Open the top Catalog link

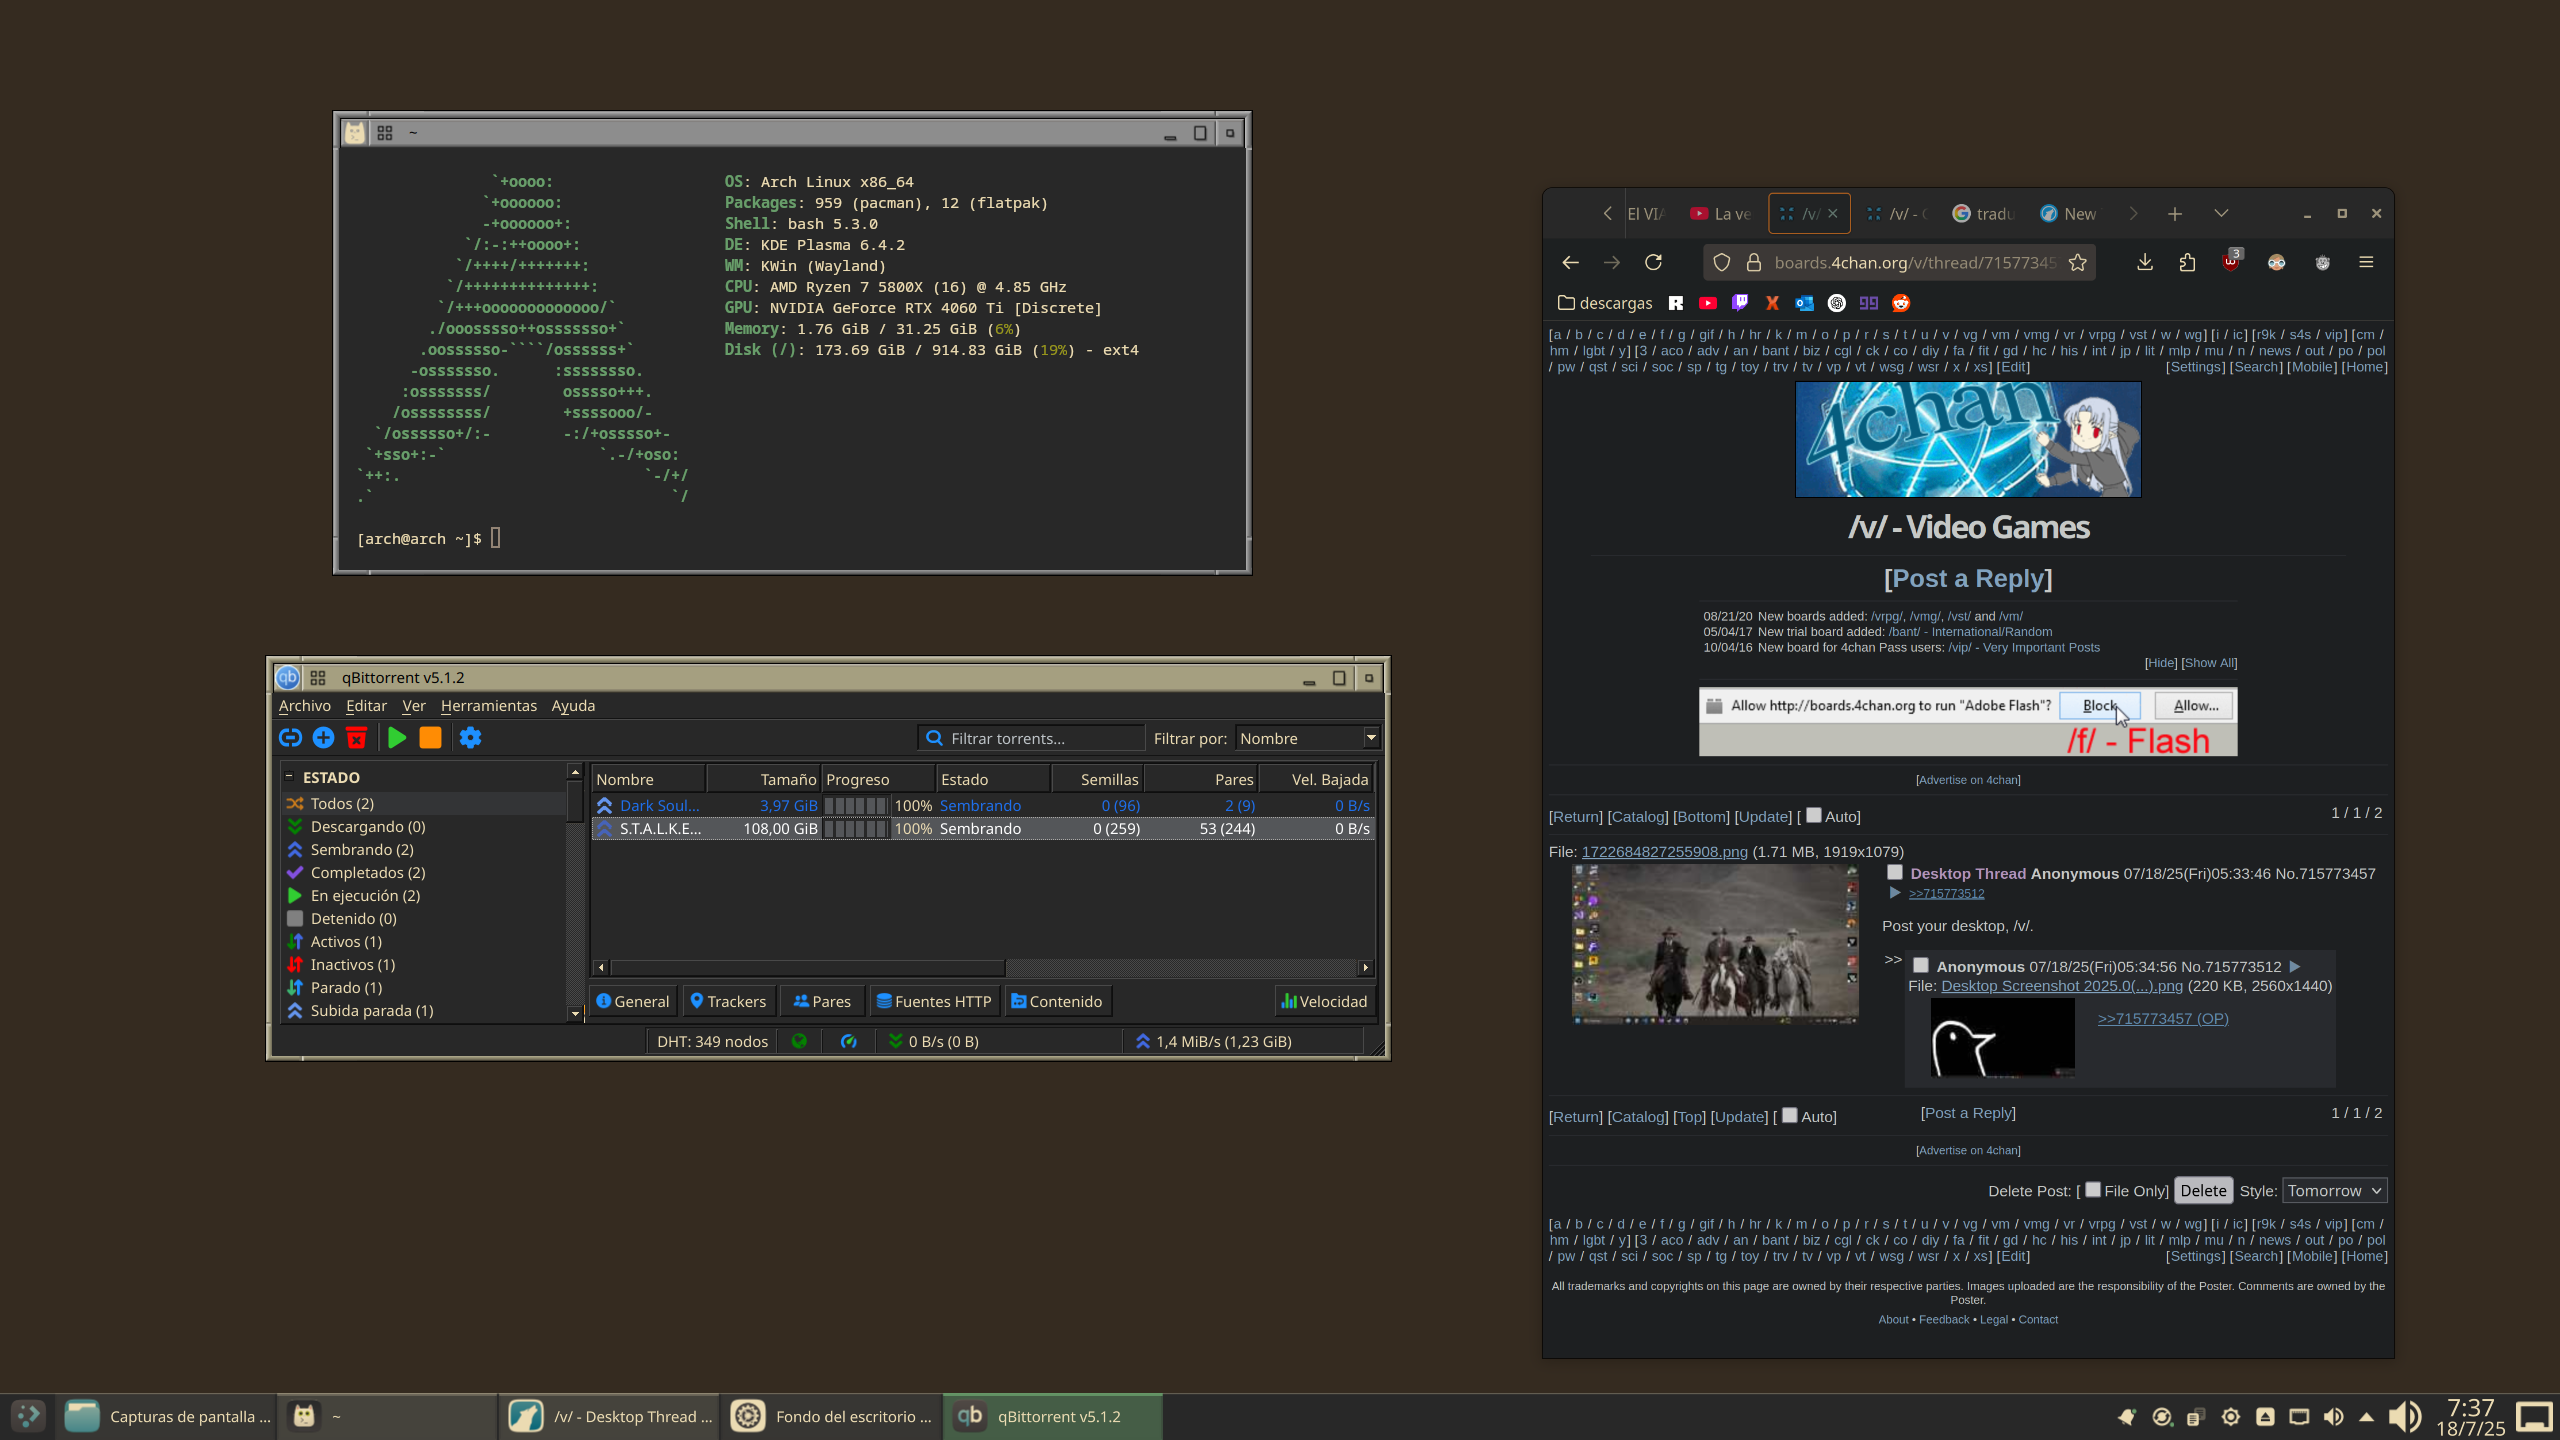click(x=1638, y=816)
